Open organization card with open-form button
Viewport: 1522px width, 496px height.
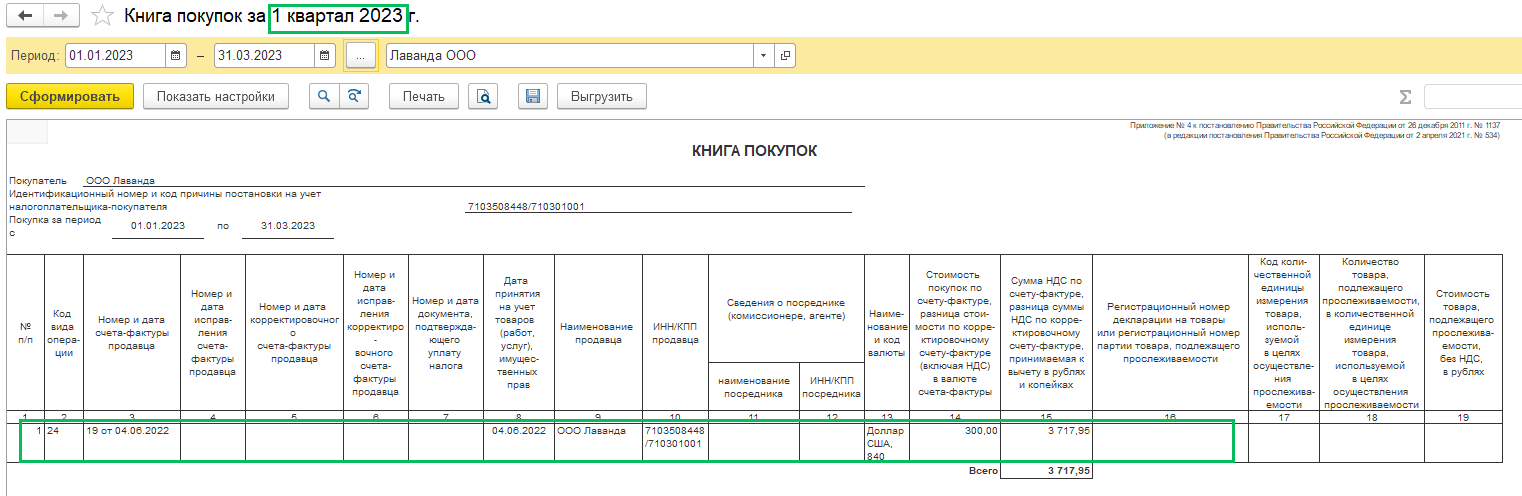point(785,56)
